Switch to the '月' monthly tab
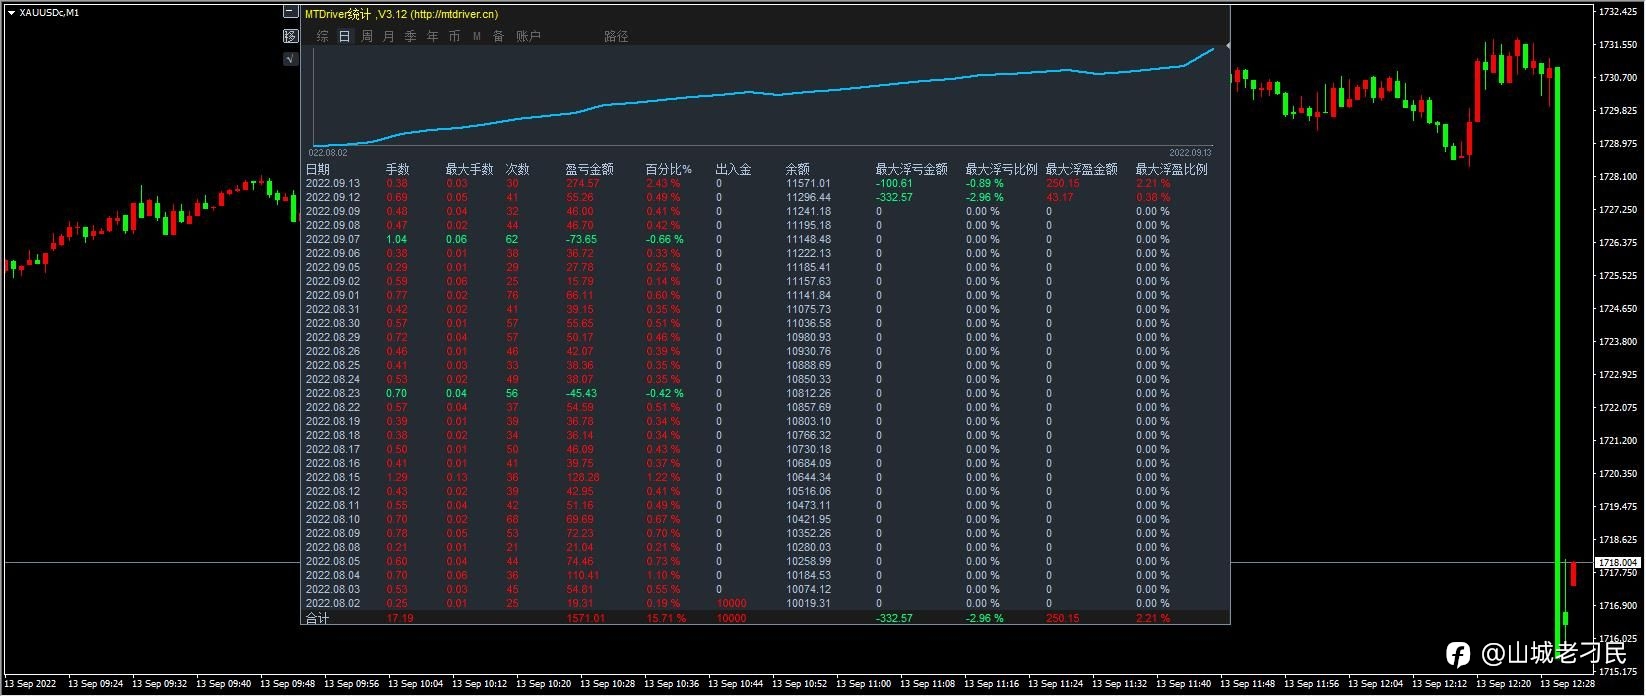This screenshot has height=697, width=1646. 389,36
